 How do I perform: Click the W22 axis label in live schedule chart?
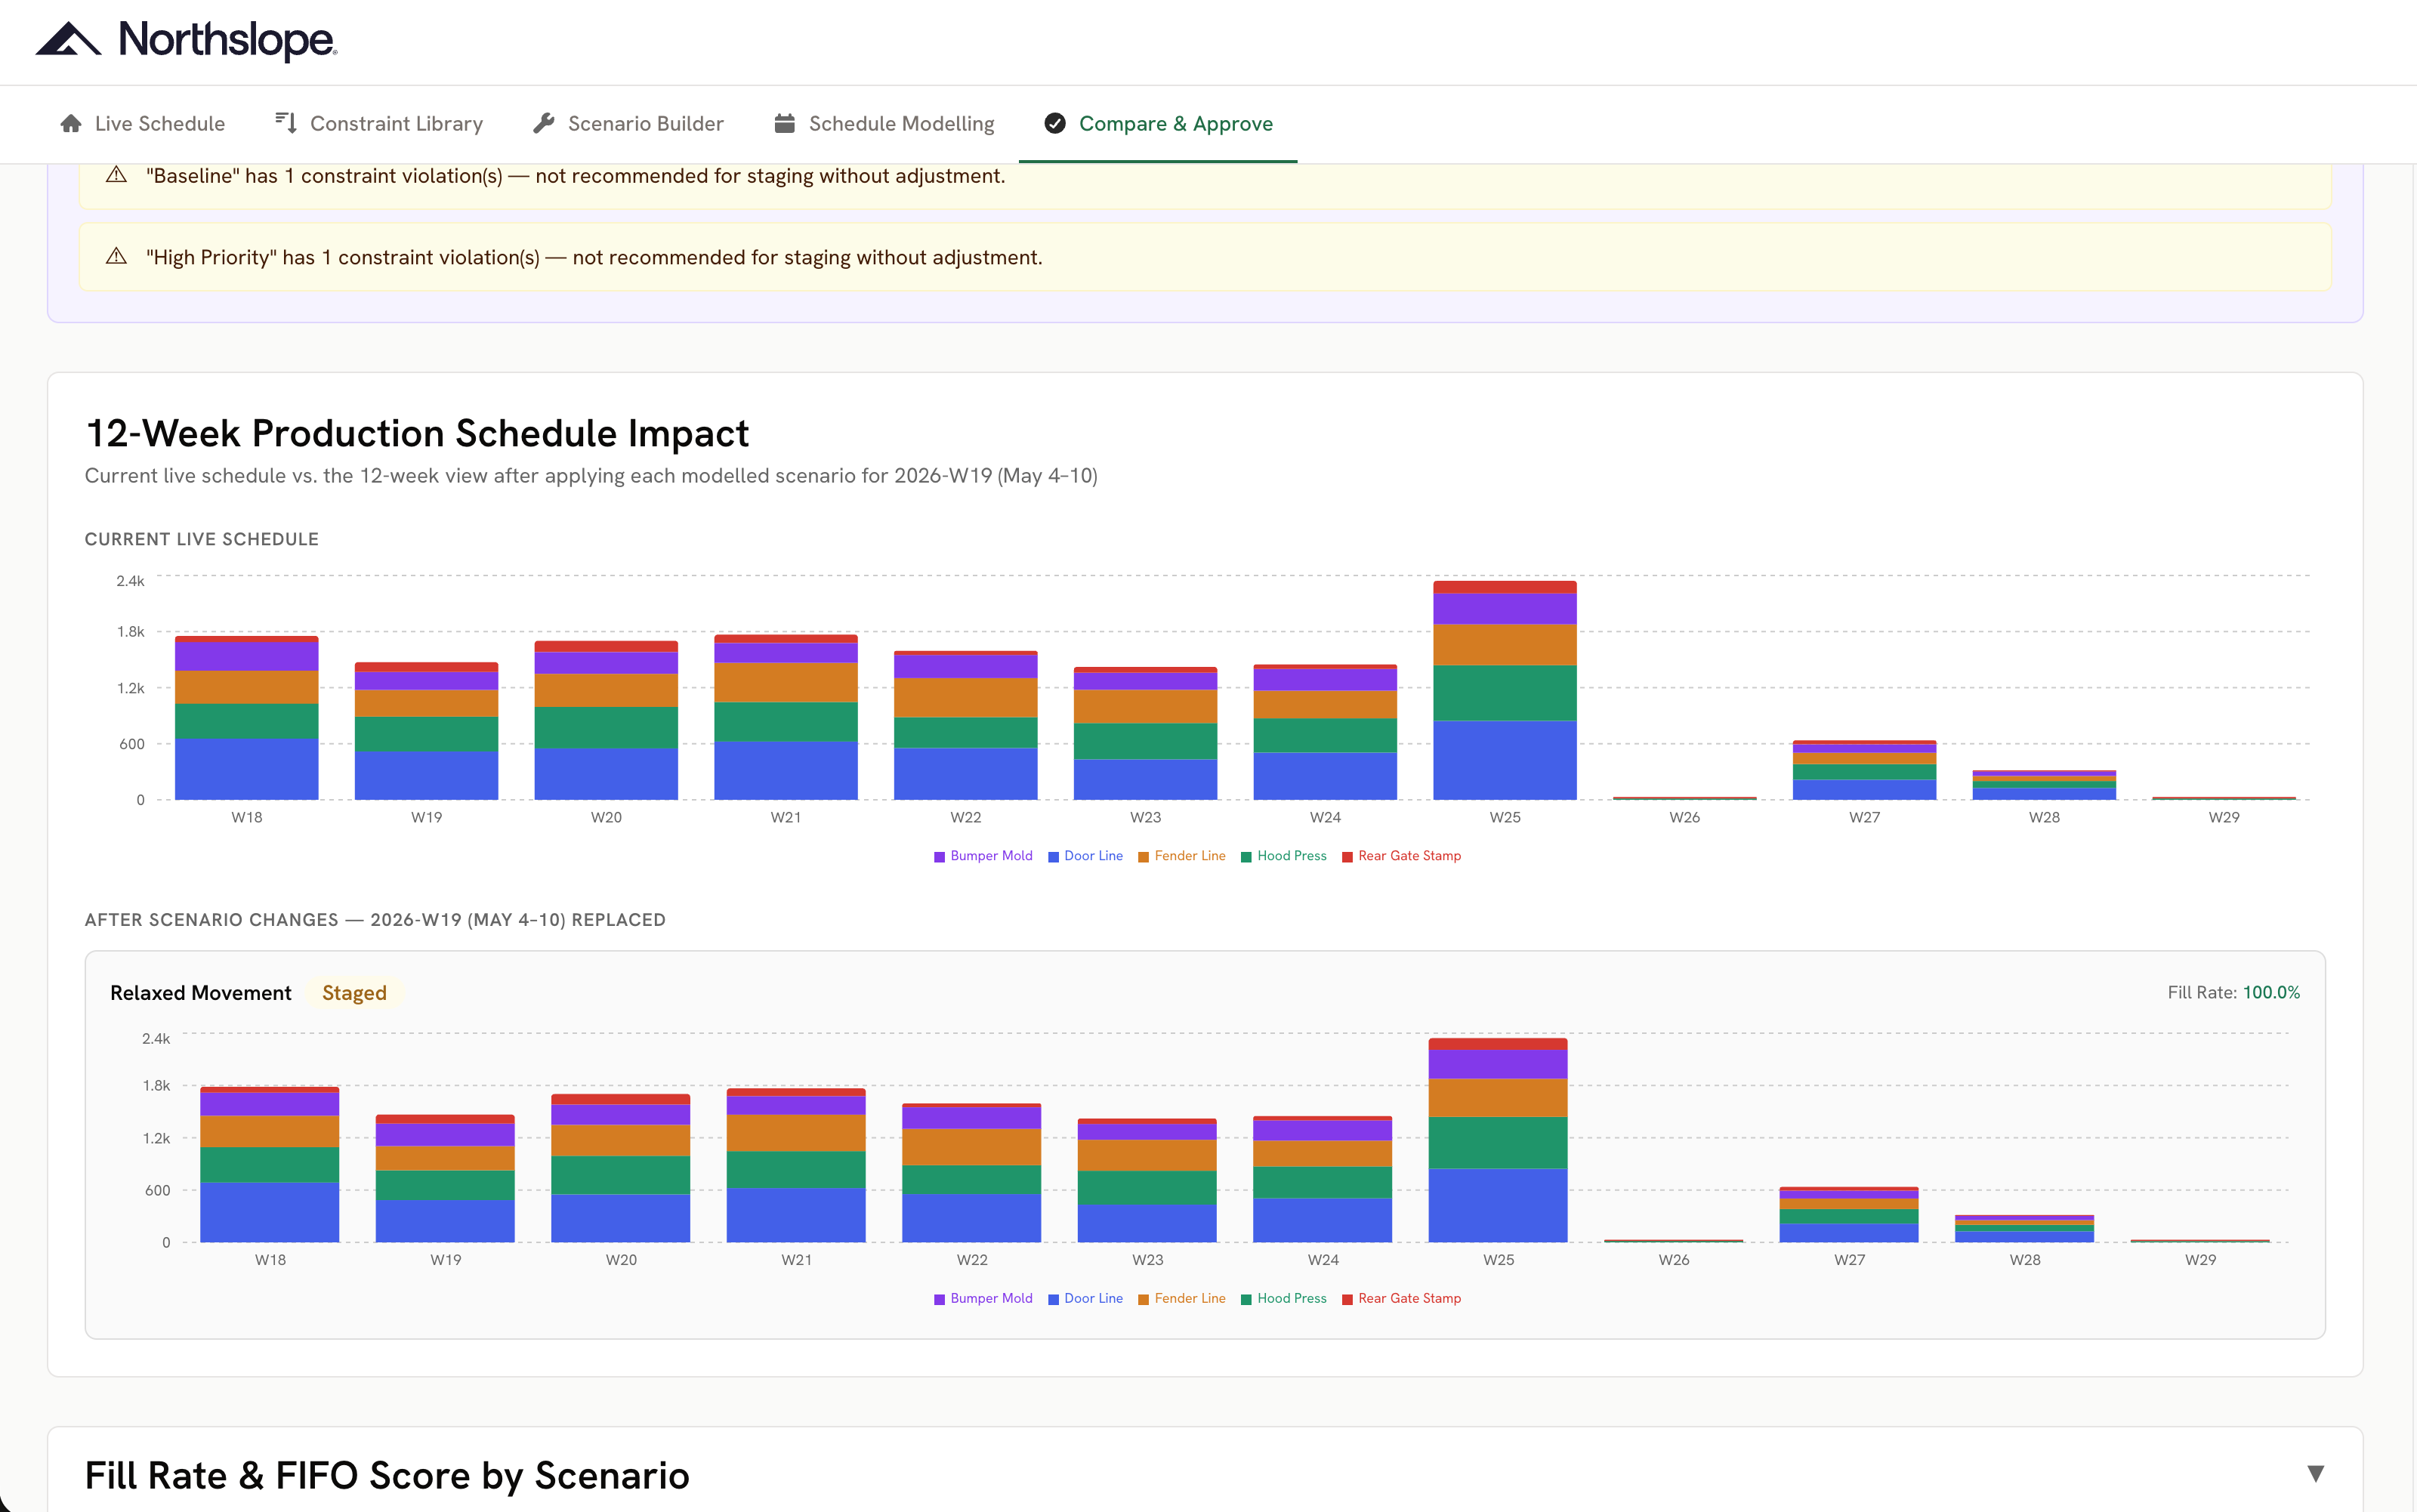click(x=966, y=817)
